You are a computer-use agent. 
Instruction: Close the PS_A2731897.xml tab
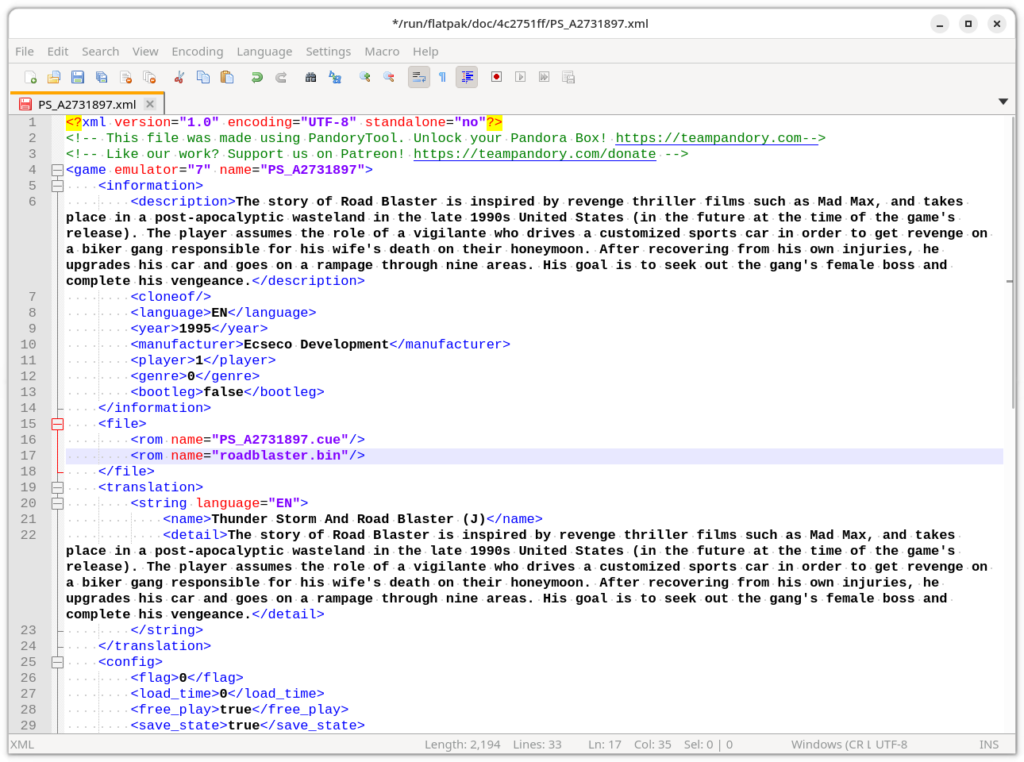pos(151,104)
